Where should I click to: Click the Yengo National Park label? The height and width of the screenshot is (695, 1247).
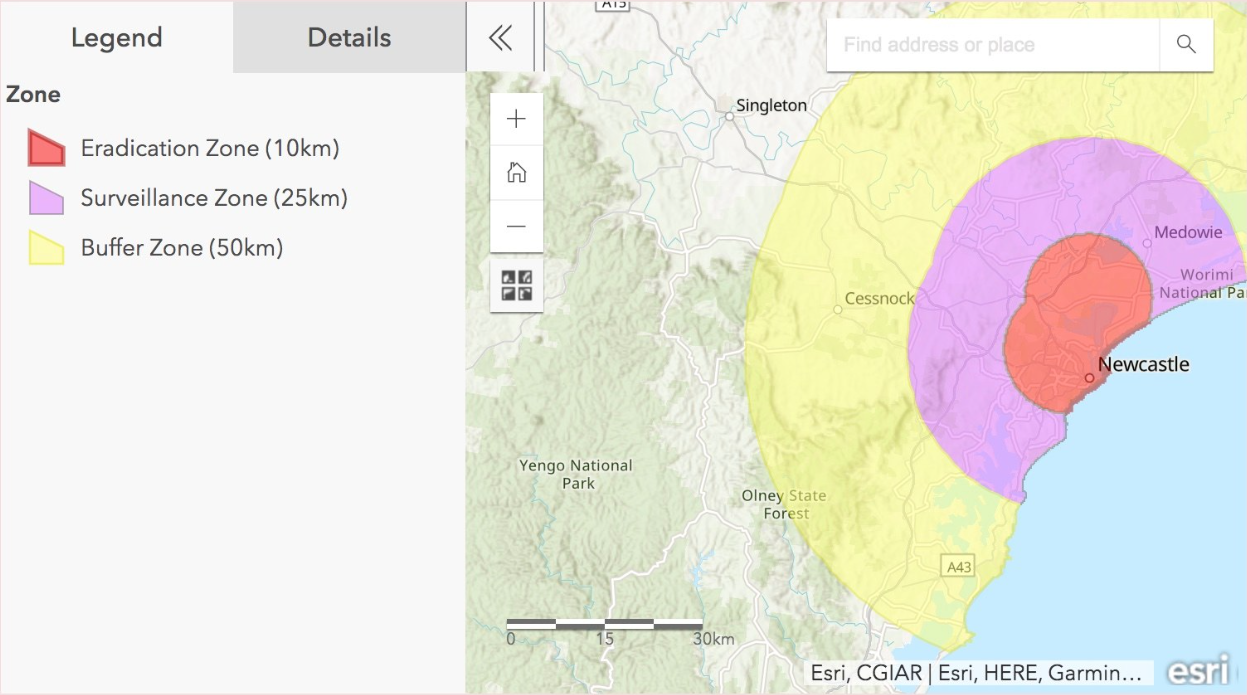coord(576,474)
